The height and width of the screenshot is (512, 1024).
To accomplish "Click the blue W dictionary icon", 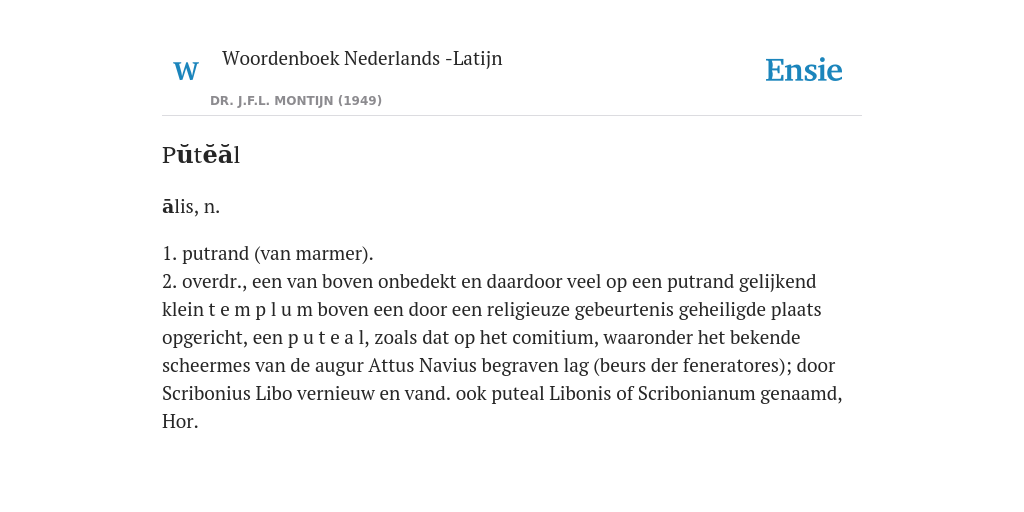I will [x=185, y=71].
